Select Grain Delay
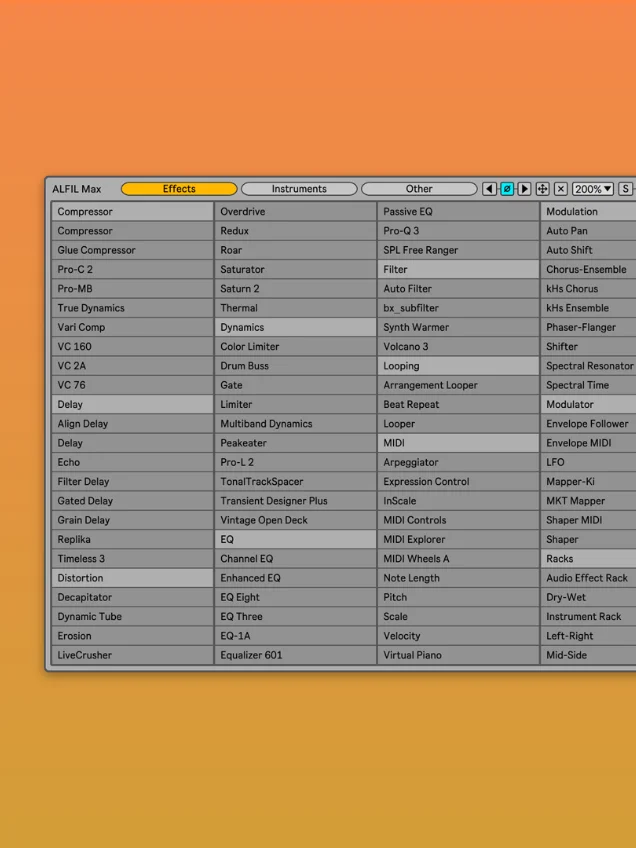Screen dimensions: 636x848 tap(132, 520)
